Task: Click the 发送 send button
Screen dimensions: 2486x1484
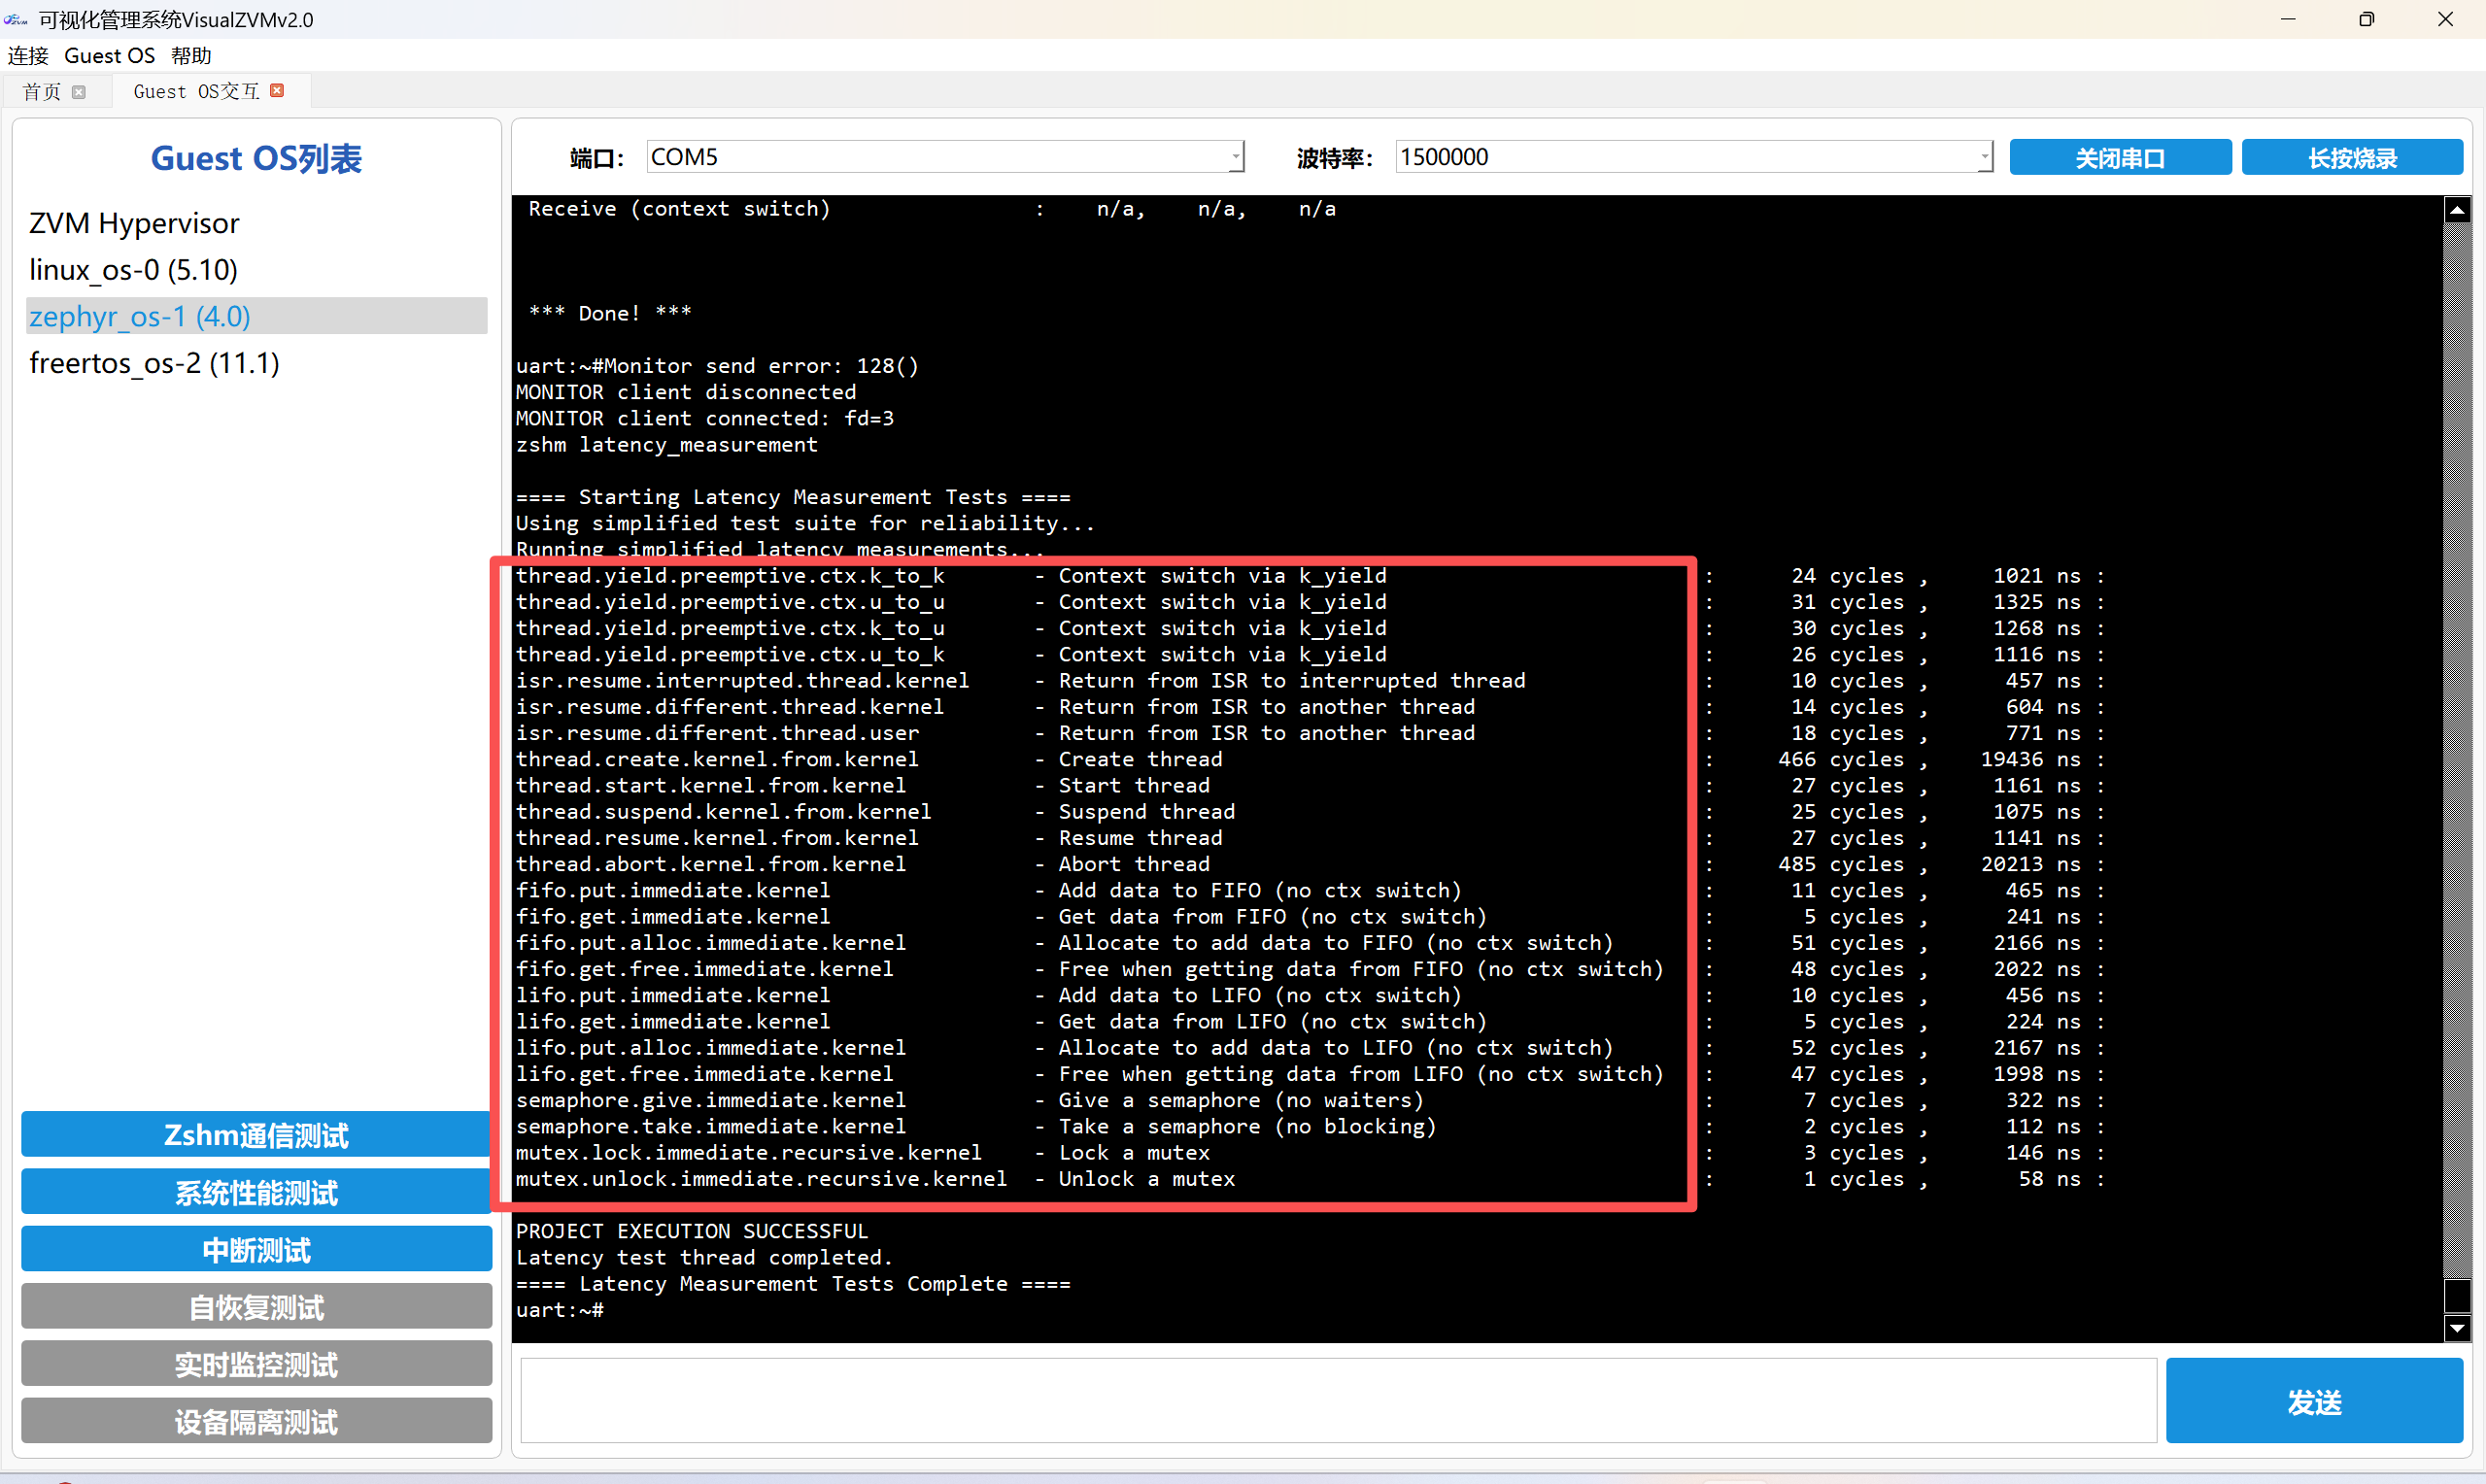Action: pyautogui.click(x=2313, y=1401)
